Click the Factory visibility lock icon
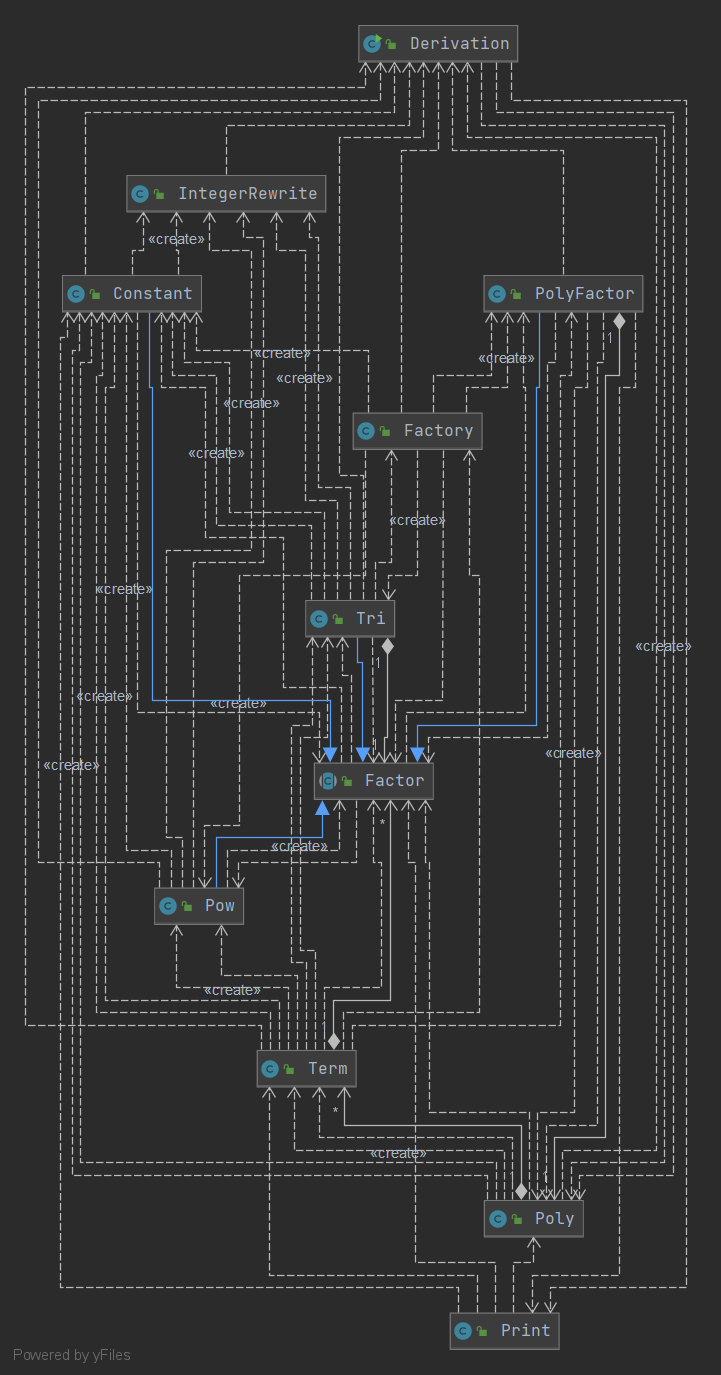Screen dimensions: 721x1375 (x=386, y=431)
